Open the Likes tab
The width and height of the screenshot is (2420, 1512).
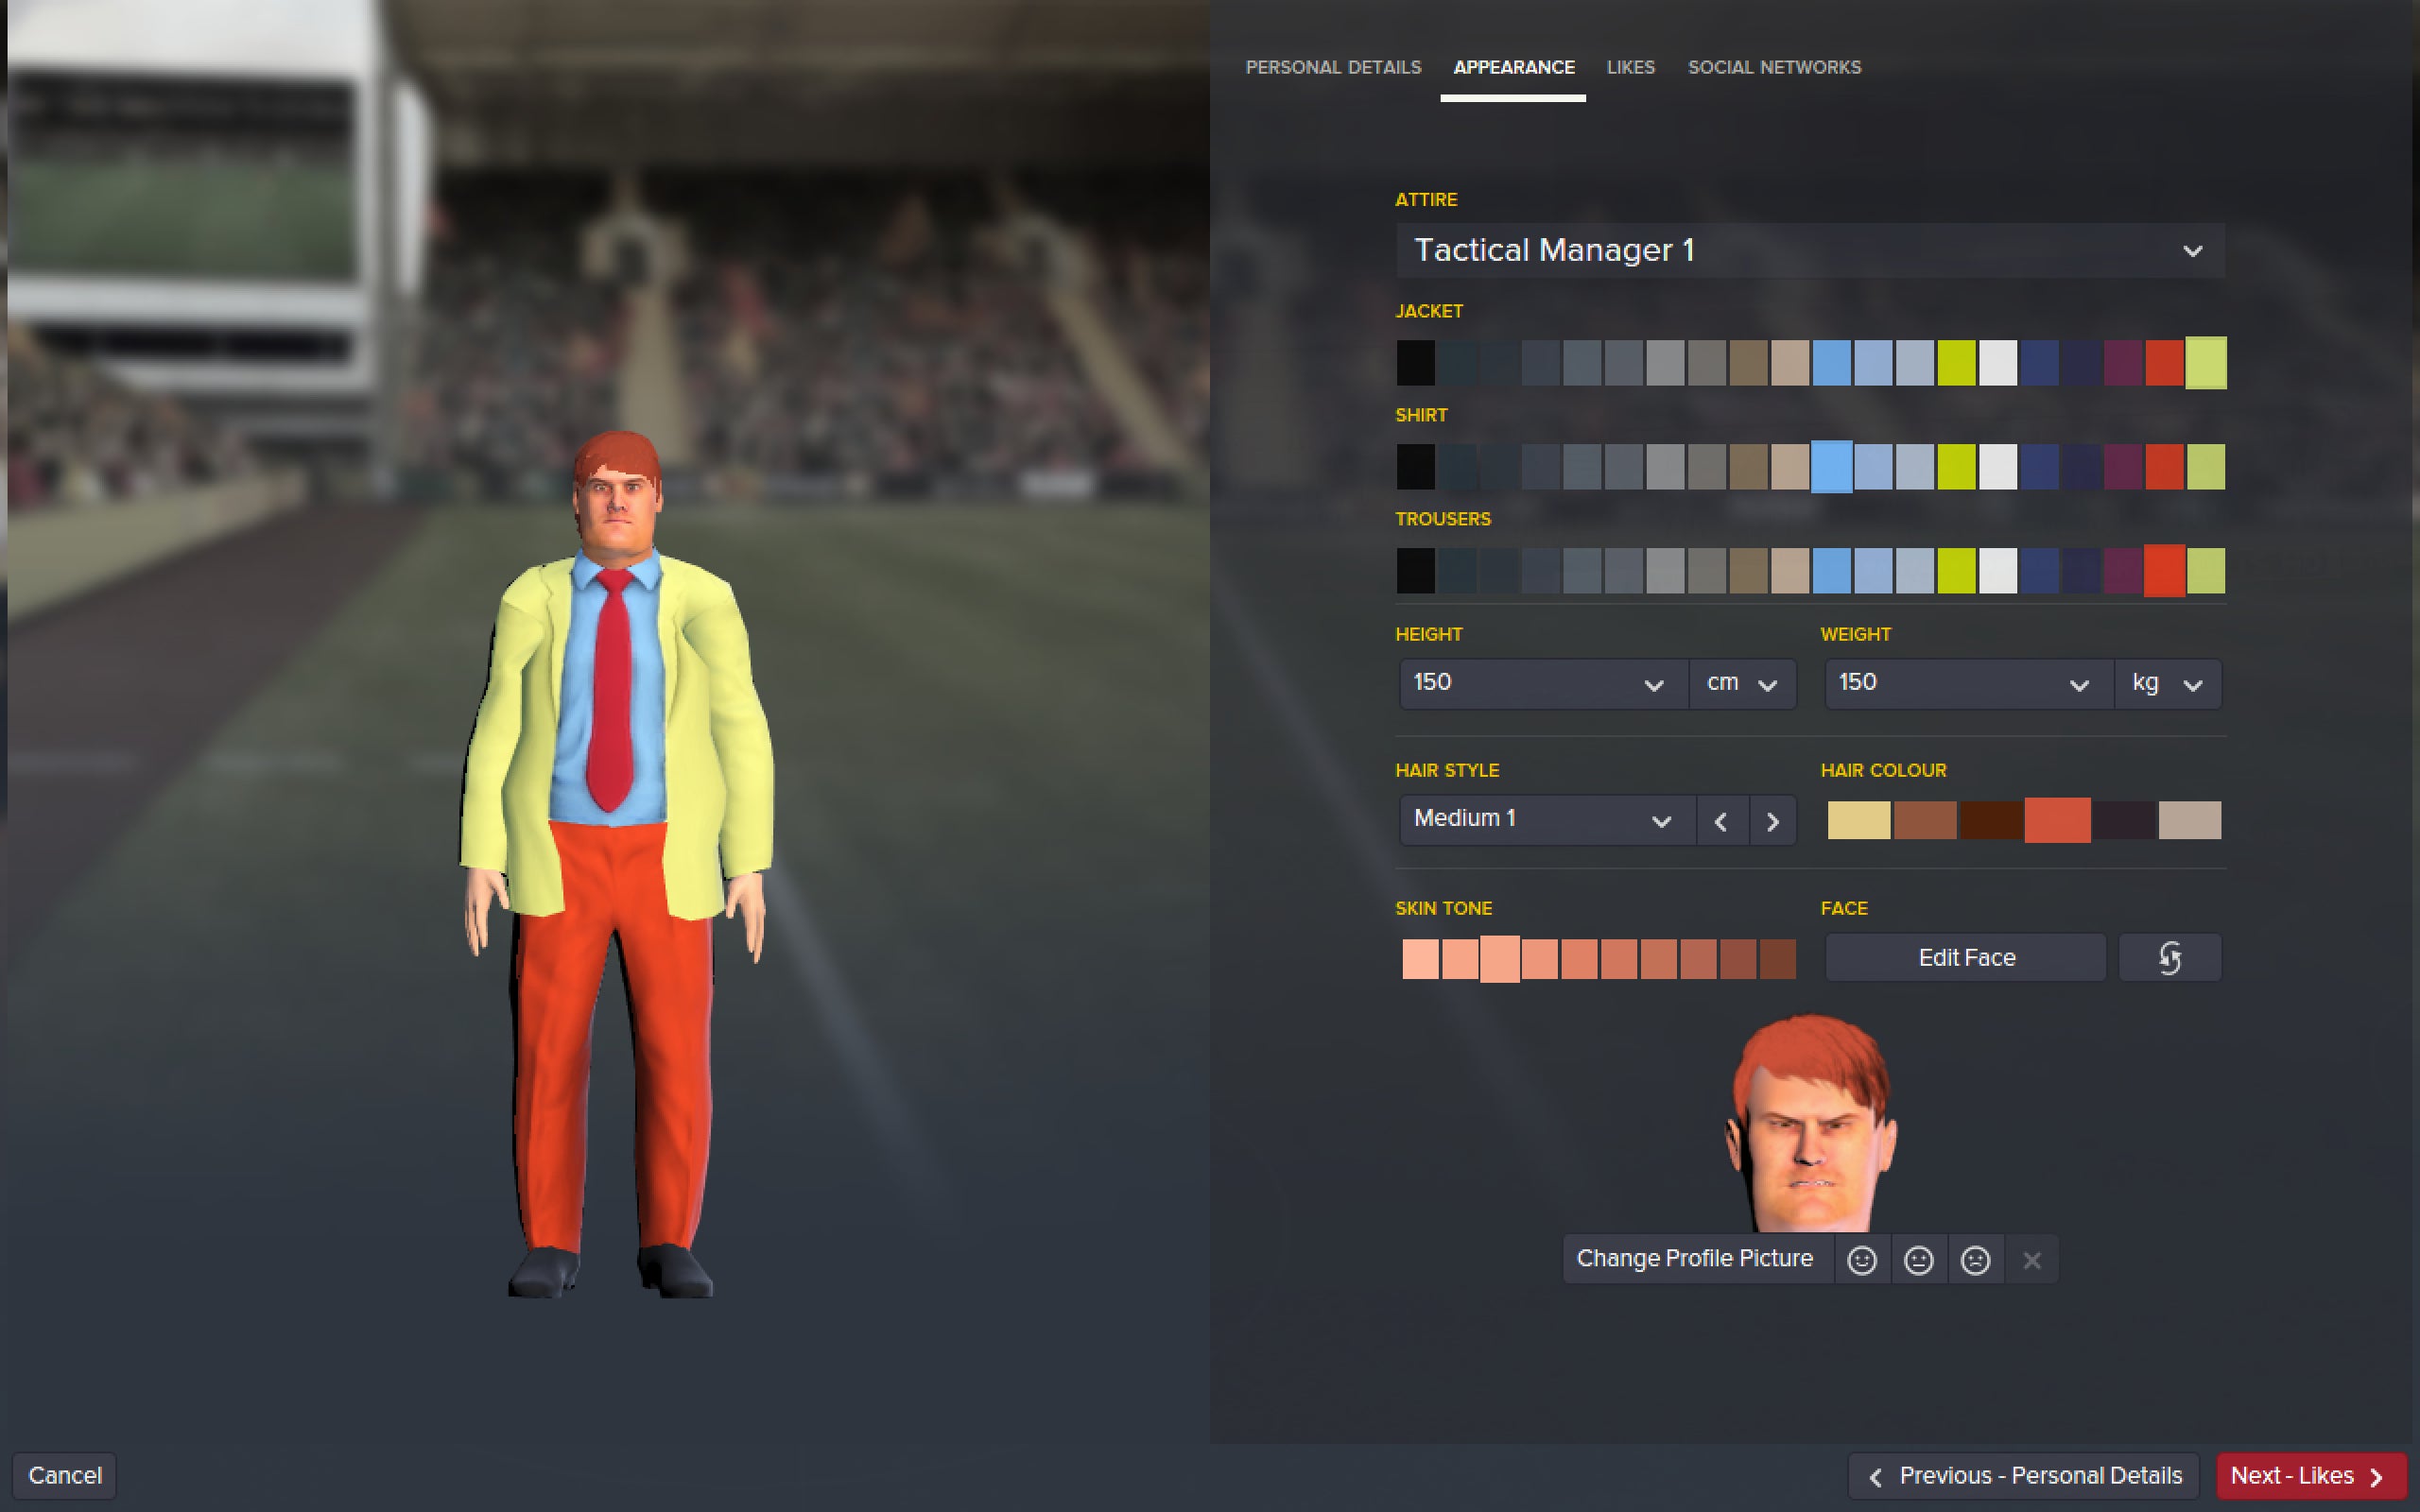pyautogui.click(x=1630, y=67)
